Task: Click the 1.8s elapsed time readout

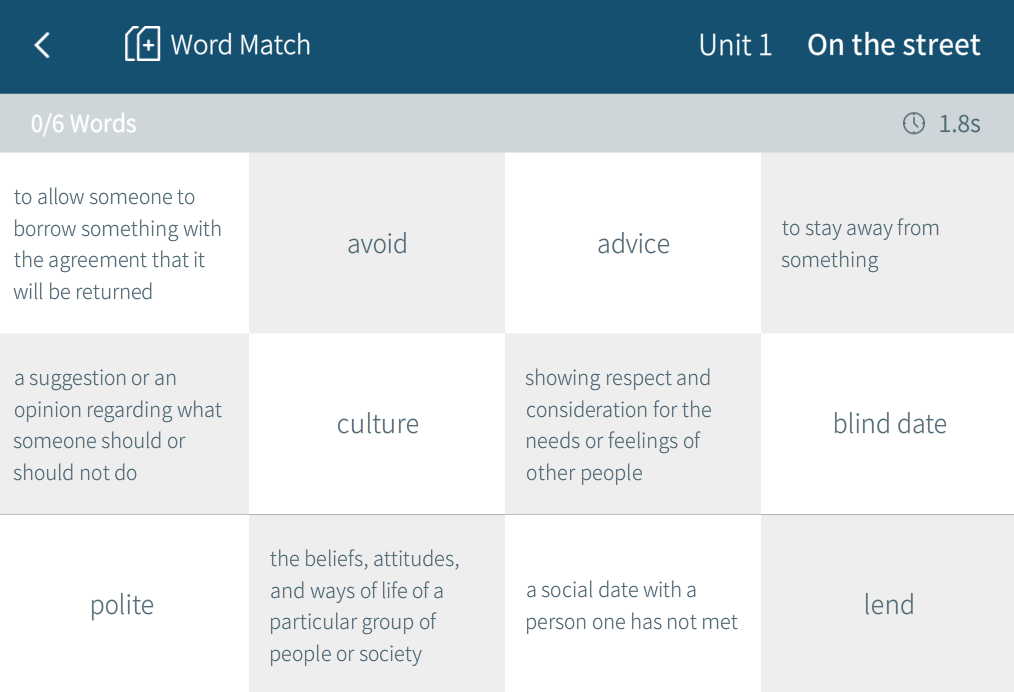Action: click(959, 124)
